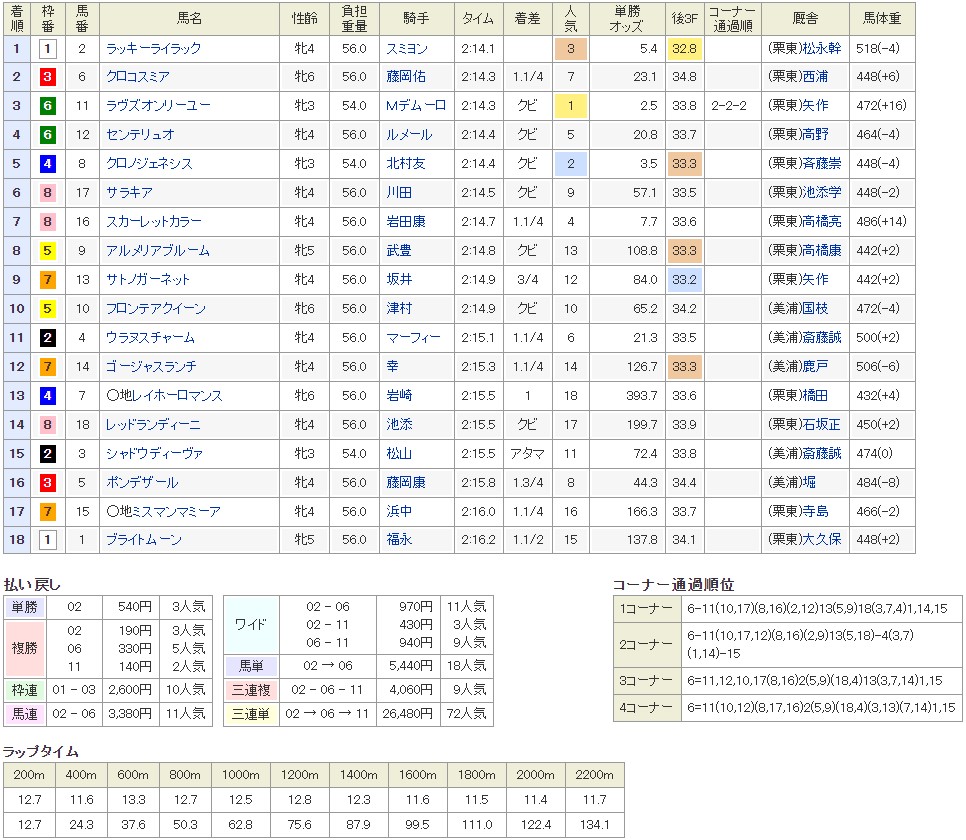Open horse link ミスマンマミーア
966x840 pixels.
(x=178, y=512)
